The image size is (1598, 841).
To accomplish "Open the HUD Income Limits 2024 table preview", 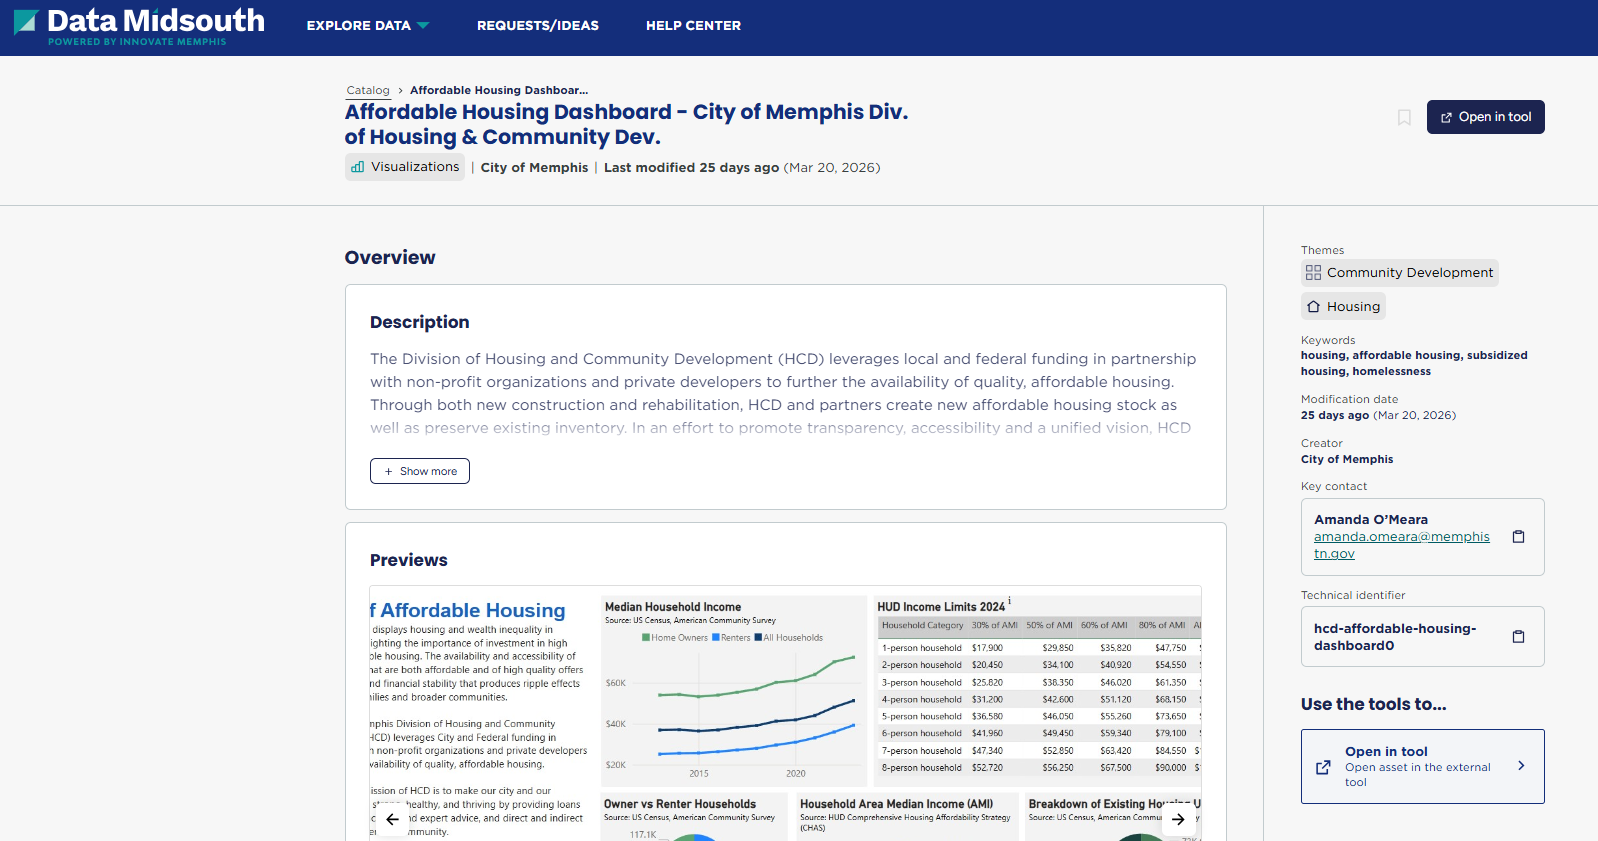I will (x=1038, y=692).
